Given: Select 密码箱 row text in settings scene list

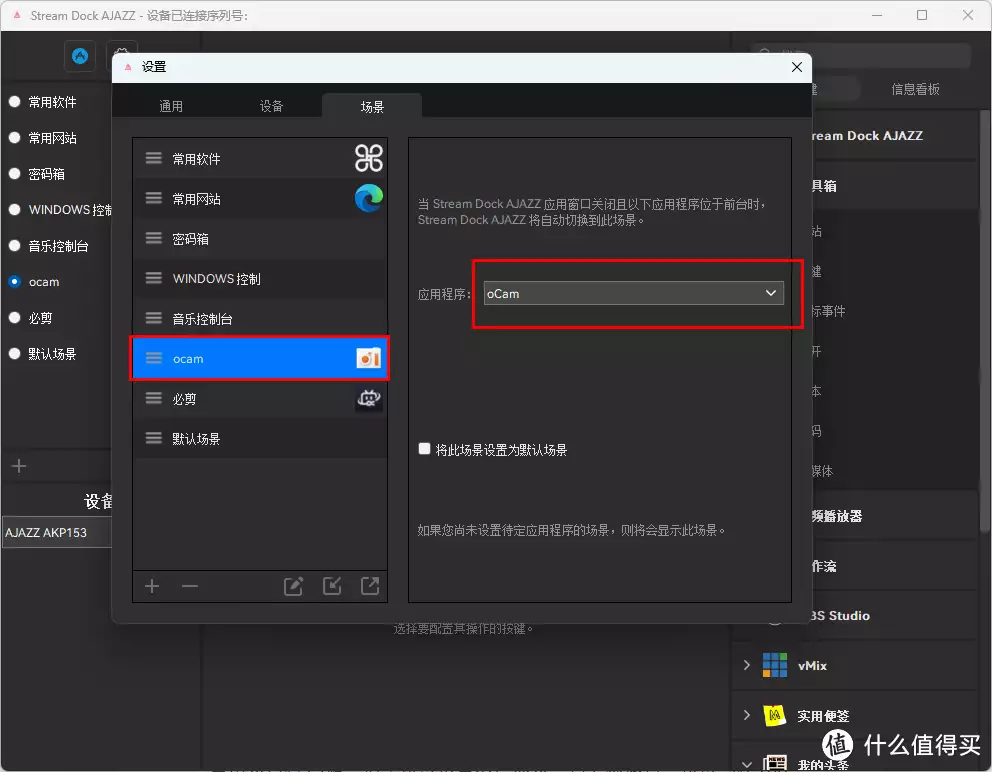Looking at the screenshot, I should (x=190, y=239).
